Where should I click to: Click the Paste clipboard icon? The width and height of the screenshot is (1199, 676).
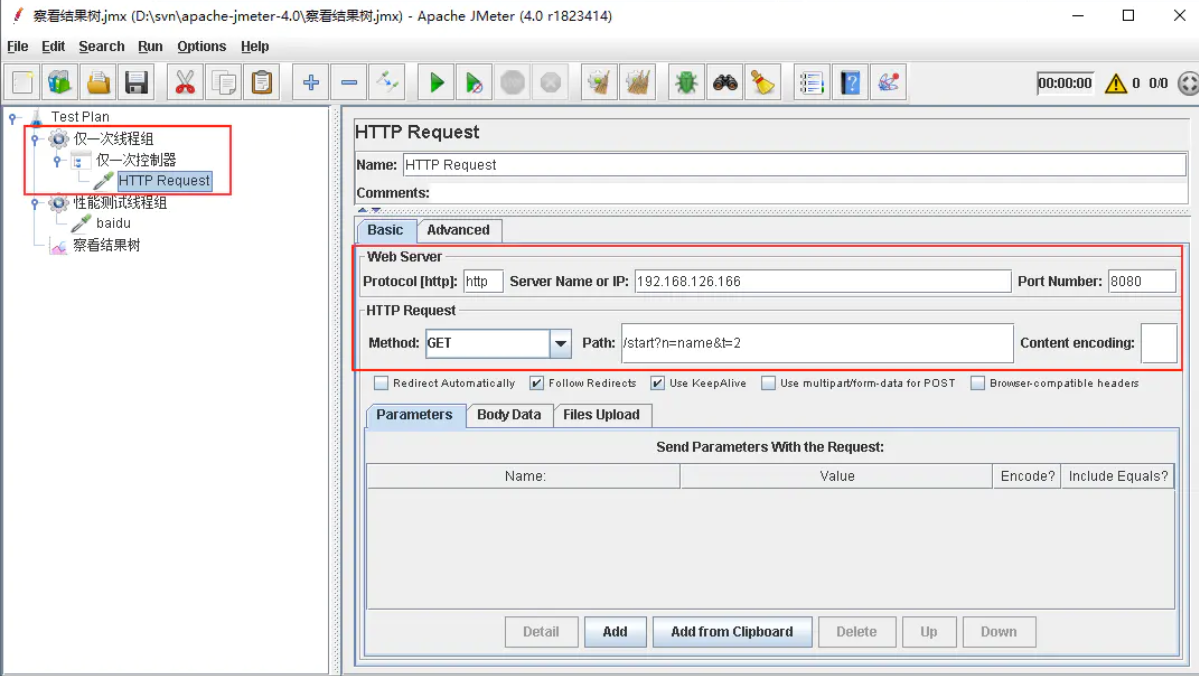tap(262, 83)
